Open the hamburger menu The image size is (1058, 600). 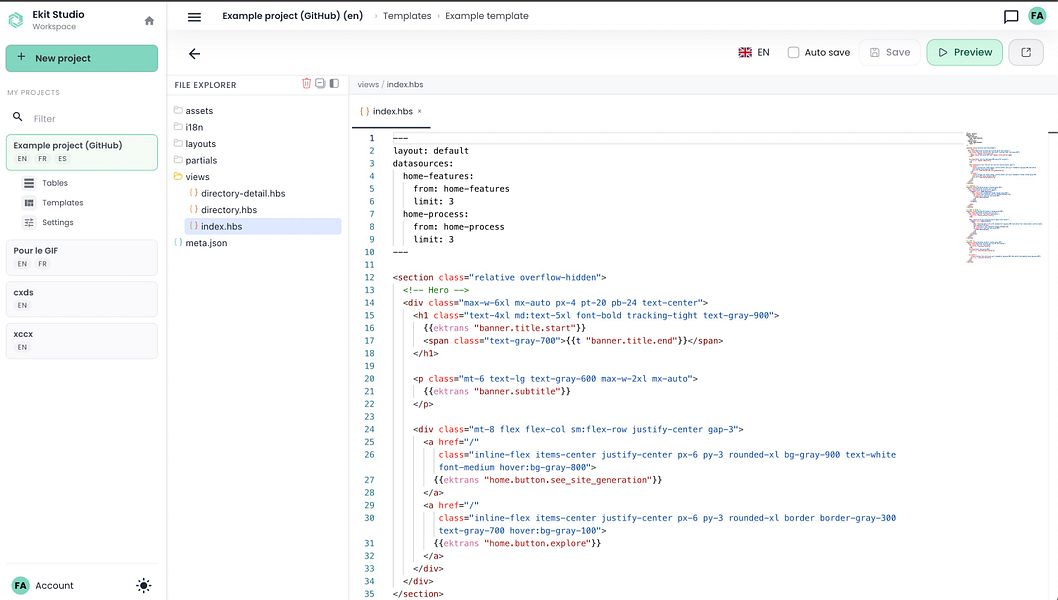(194, 17)
